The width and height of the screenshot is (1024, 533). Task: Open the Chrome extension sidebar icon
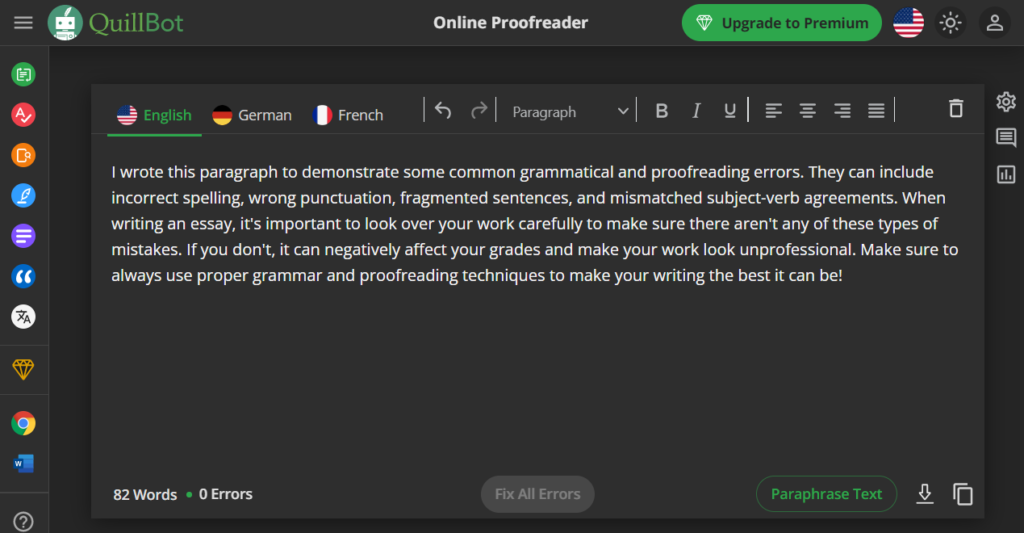(x=24, y=424)
